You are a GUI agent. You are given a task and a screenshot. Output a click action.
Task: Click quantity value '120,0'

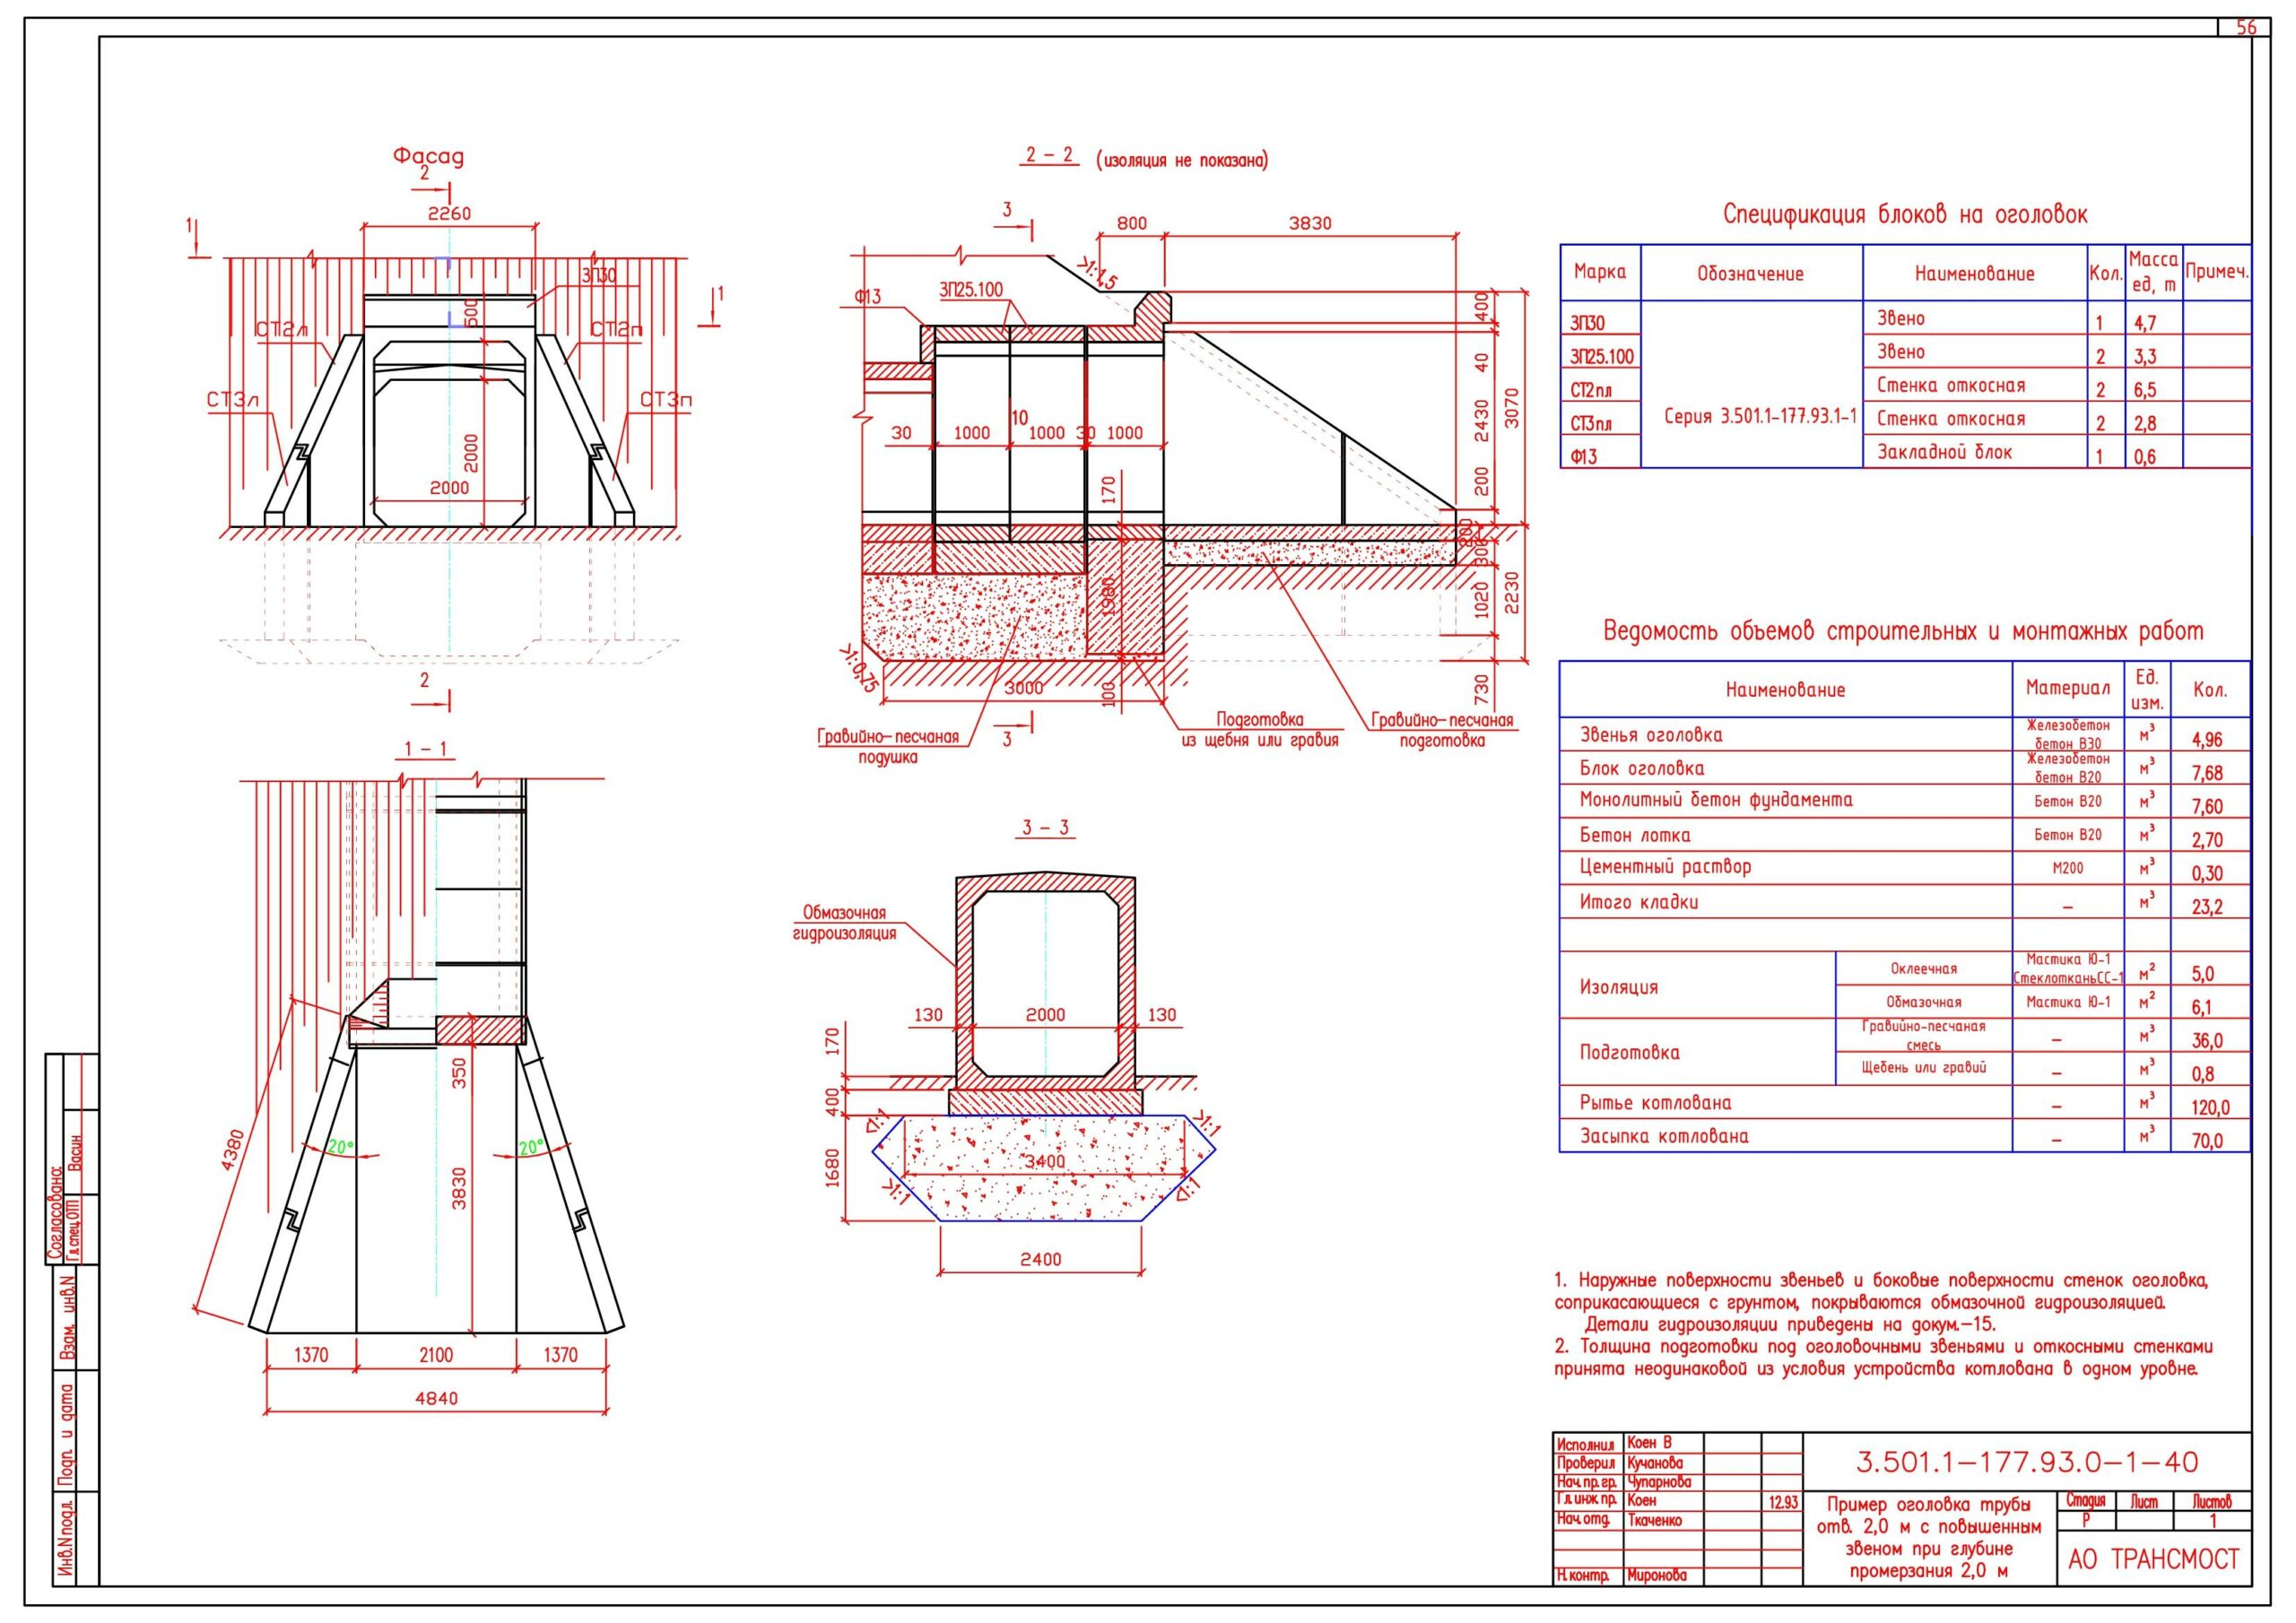pyautogui.click(x=2209, y=1108)
